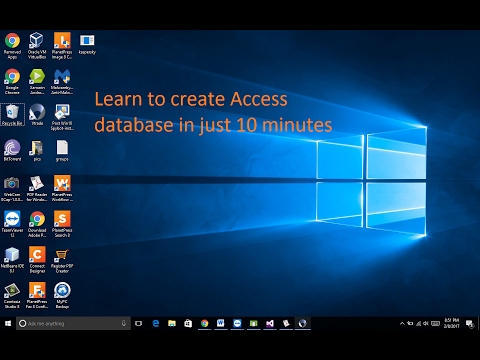The image size is (480, 360).
Task: Open Task View on the taskbar
Action: click(139, 323)
